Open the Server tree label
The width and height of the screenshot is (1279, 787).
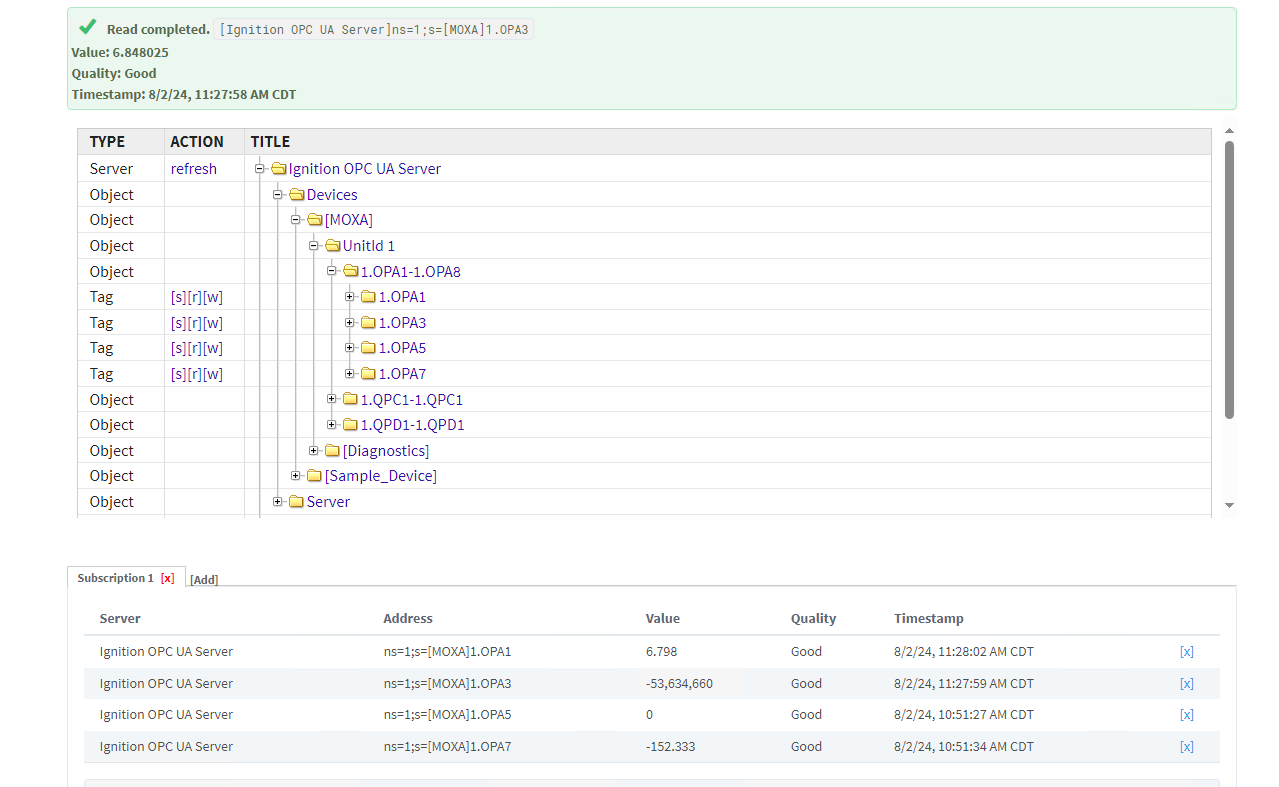point(328,502)
